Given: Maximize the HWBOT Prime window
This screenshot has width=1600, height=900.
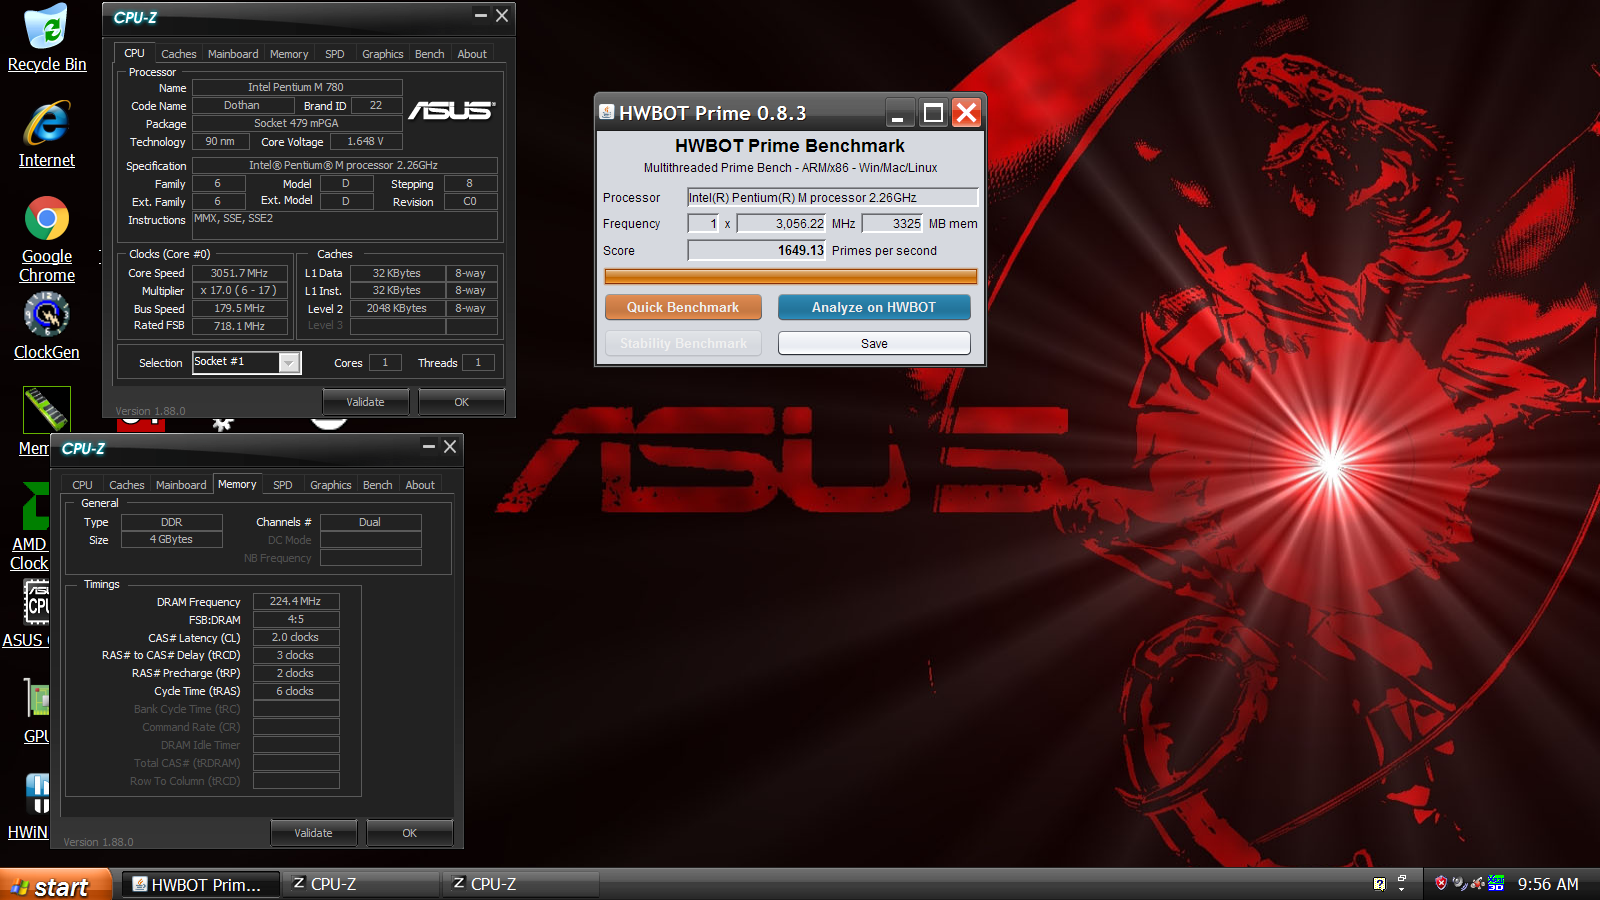Looking at the screenshot, I should (933, 113).
